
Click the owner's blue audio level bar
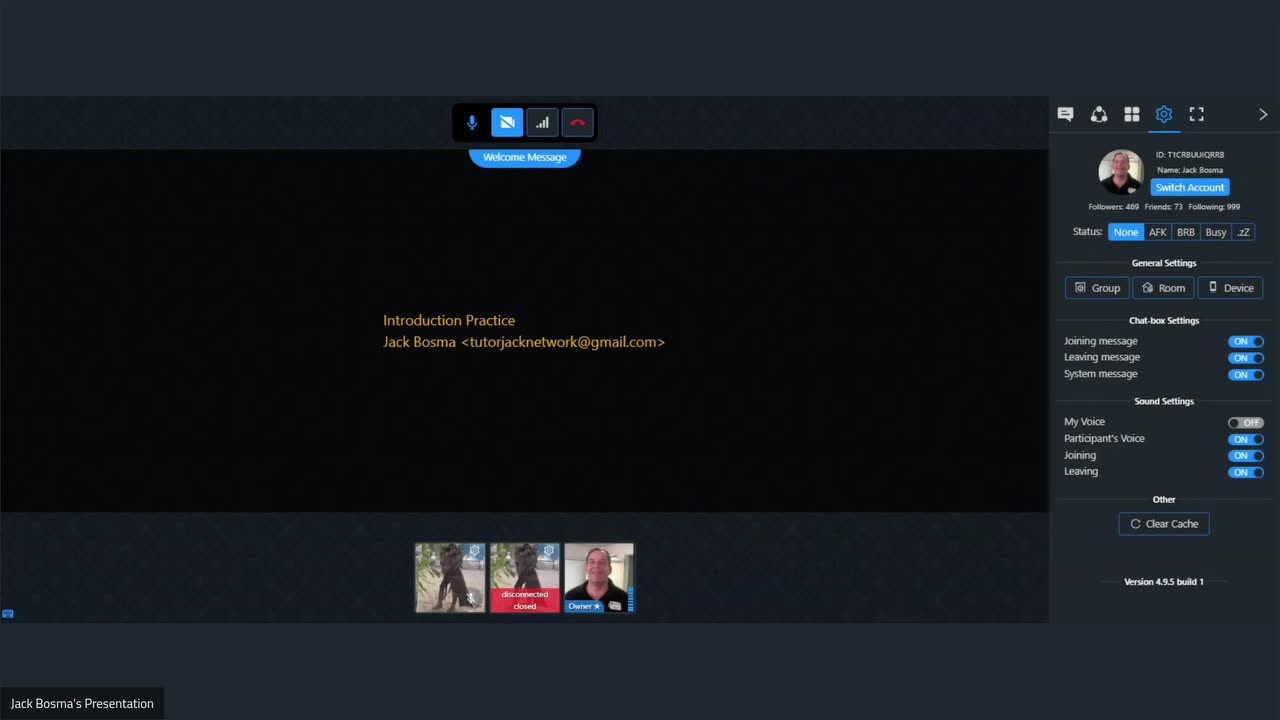coord(630,599)
